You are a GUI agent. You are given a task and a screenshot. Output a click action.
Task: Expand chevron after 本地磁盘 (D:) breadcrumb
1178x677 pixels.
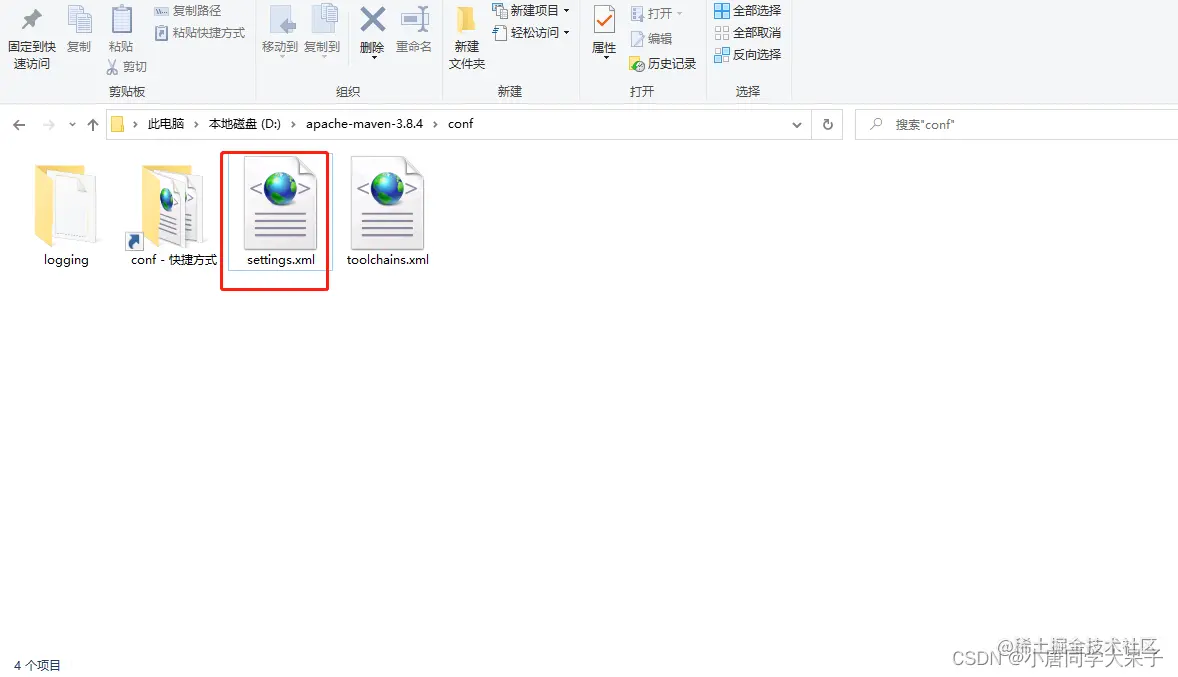tap(293, 124)
